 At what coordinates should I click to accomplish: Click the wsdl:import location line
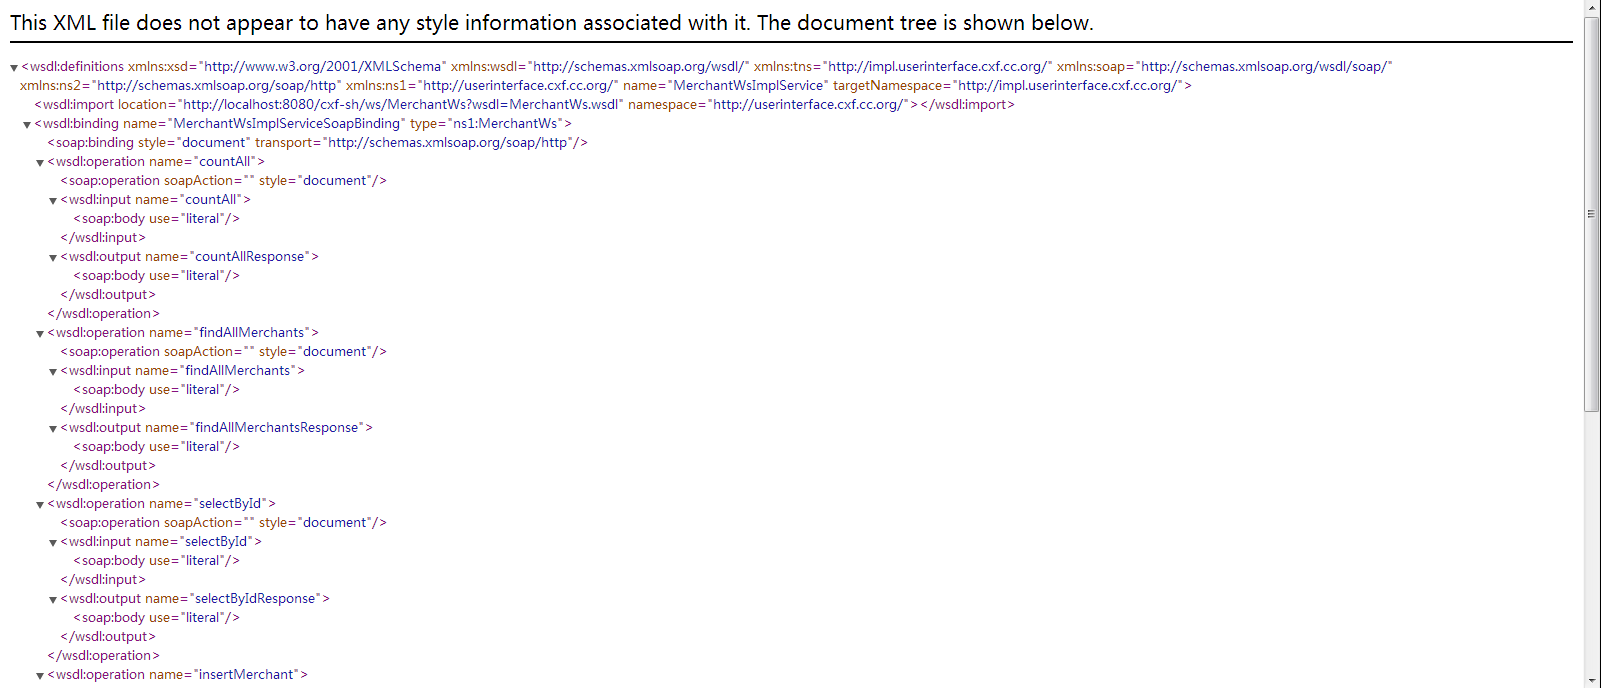tap(525, 104)
